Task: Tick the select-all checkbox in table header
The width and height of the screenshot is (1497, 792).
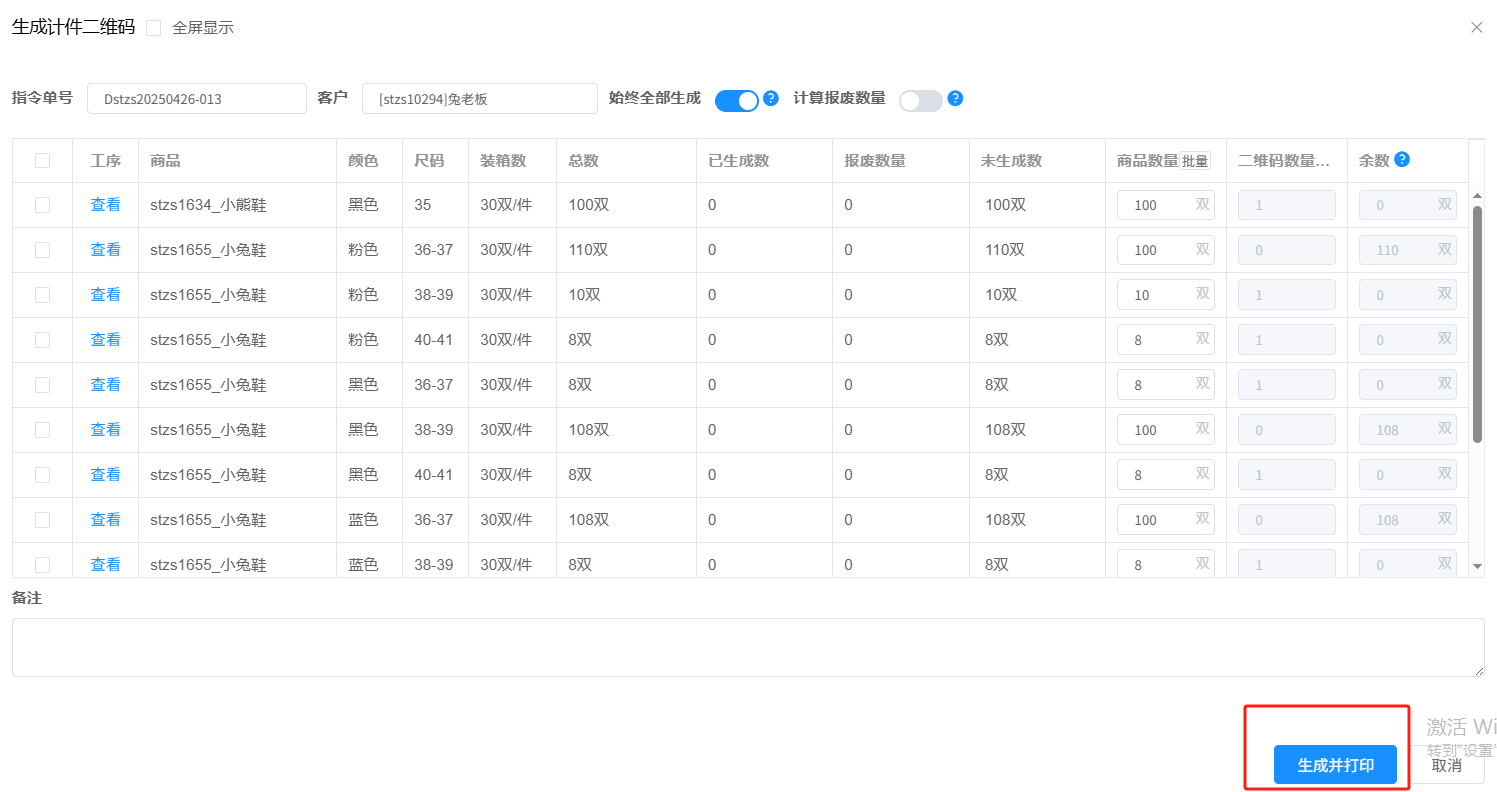Action: 42,160
